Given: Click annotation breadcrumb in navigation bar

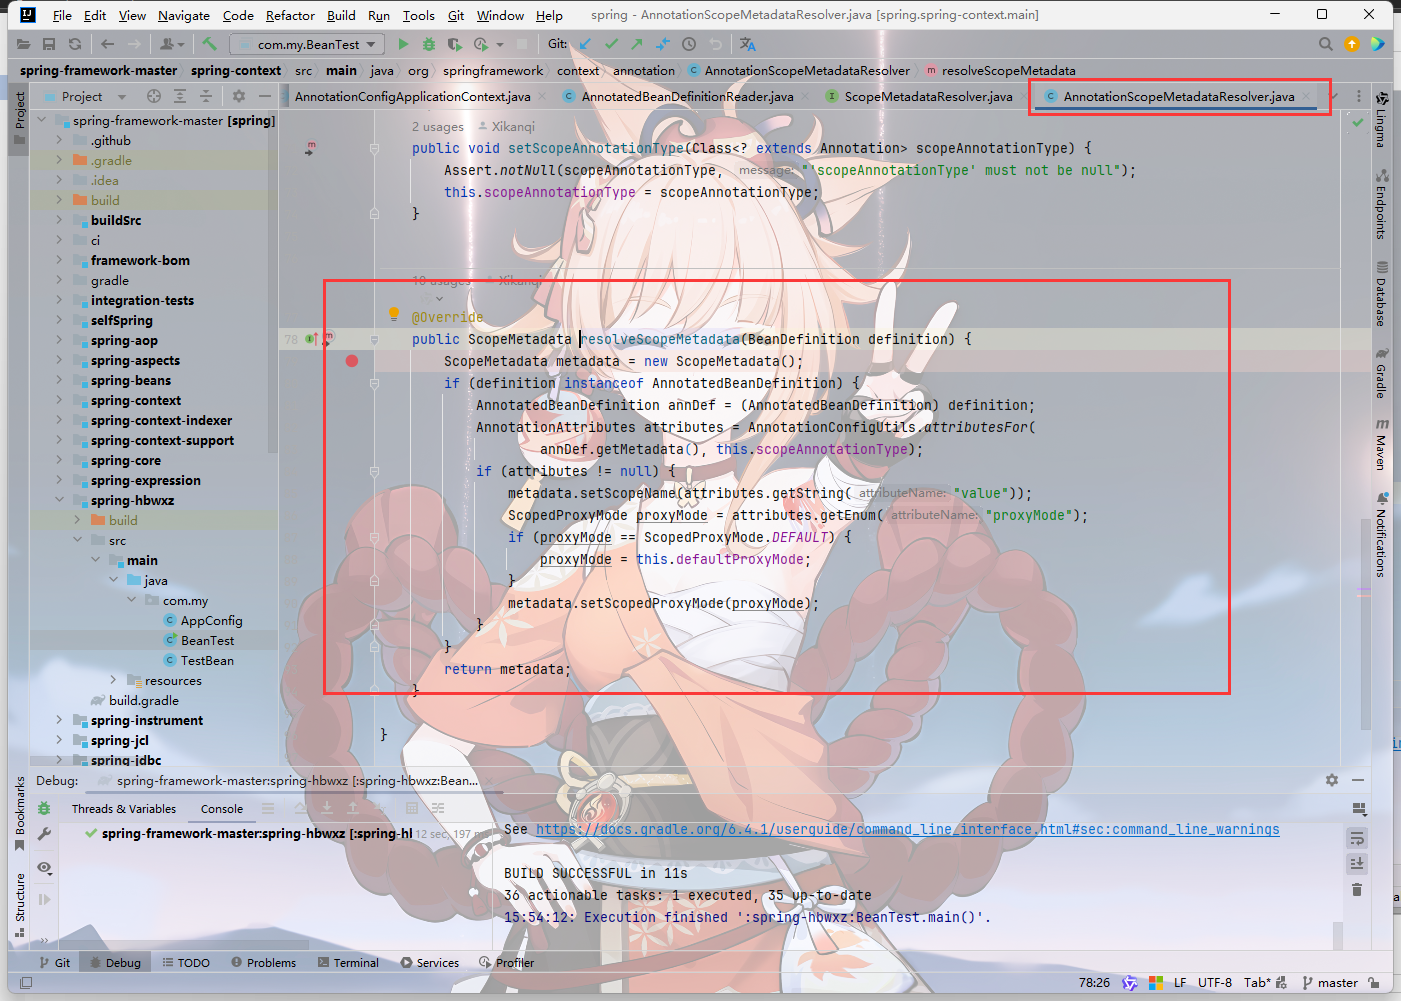Looking at the screenshot, I should click(644, 71).
